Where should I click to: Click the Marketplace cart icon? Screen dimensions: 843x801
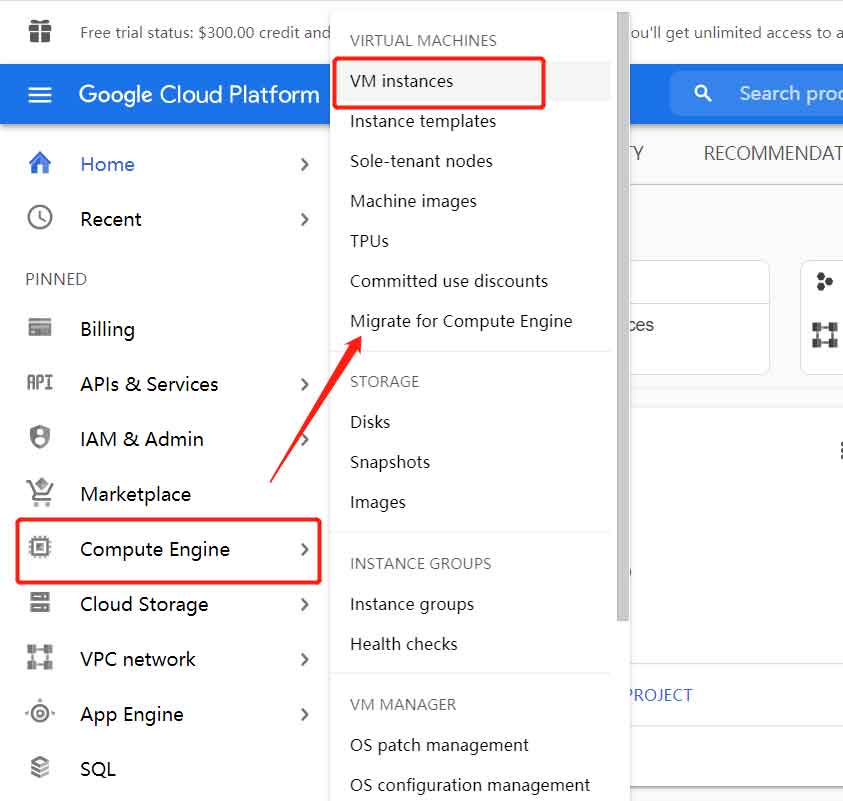tap(40, 492)
